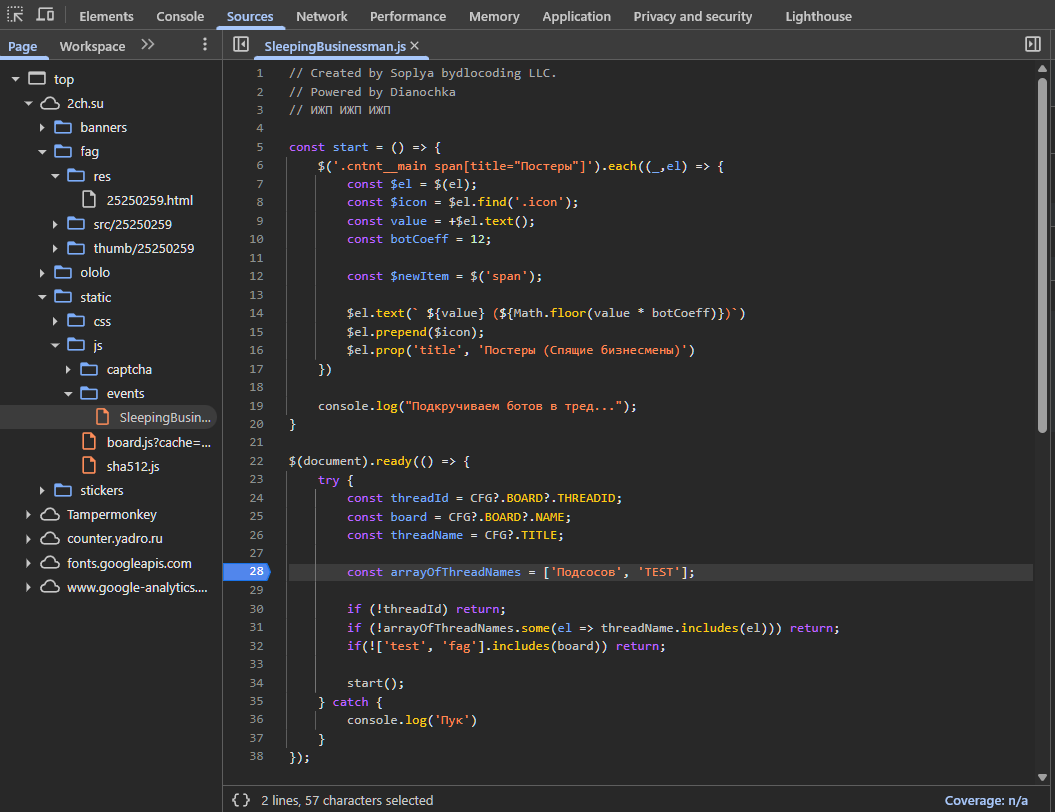The height and width of the screenshot is (812, 1055).
Task: Toggle the device toolbar icon
Action: pos(46,16)
